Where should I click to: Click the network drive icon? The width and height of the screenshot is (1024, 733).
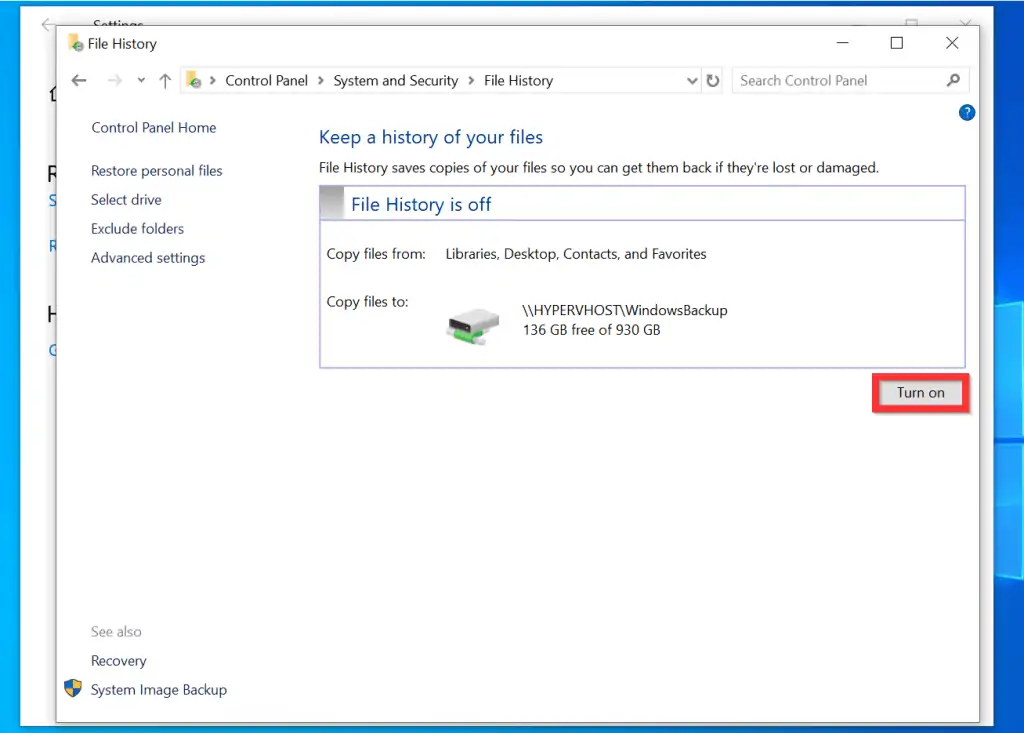(472, 326)
